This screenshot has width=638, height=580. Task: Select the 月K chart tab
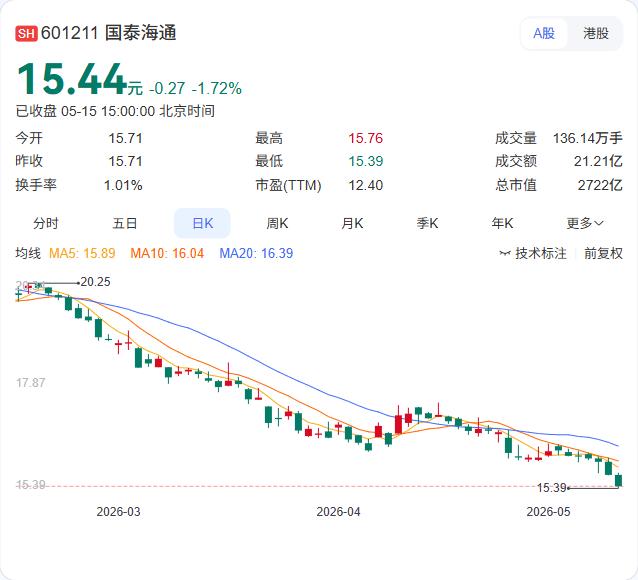pos(352,223)
